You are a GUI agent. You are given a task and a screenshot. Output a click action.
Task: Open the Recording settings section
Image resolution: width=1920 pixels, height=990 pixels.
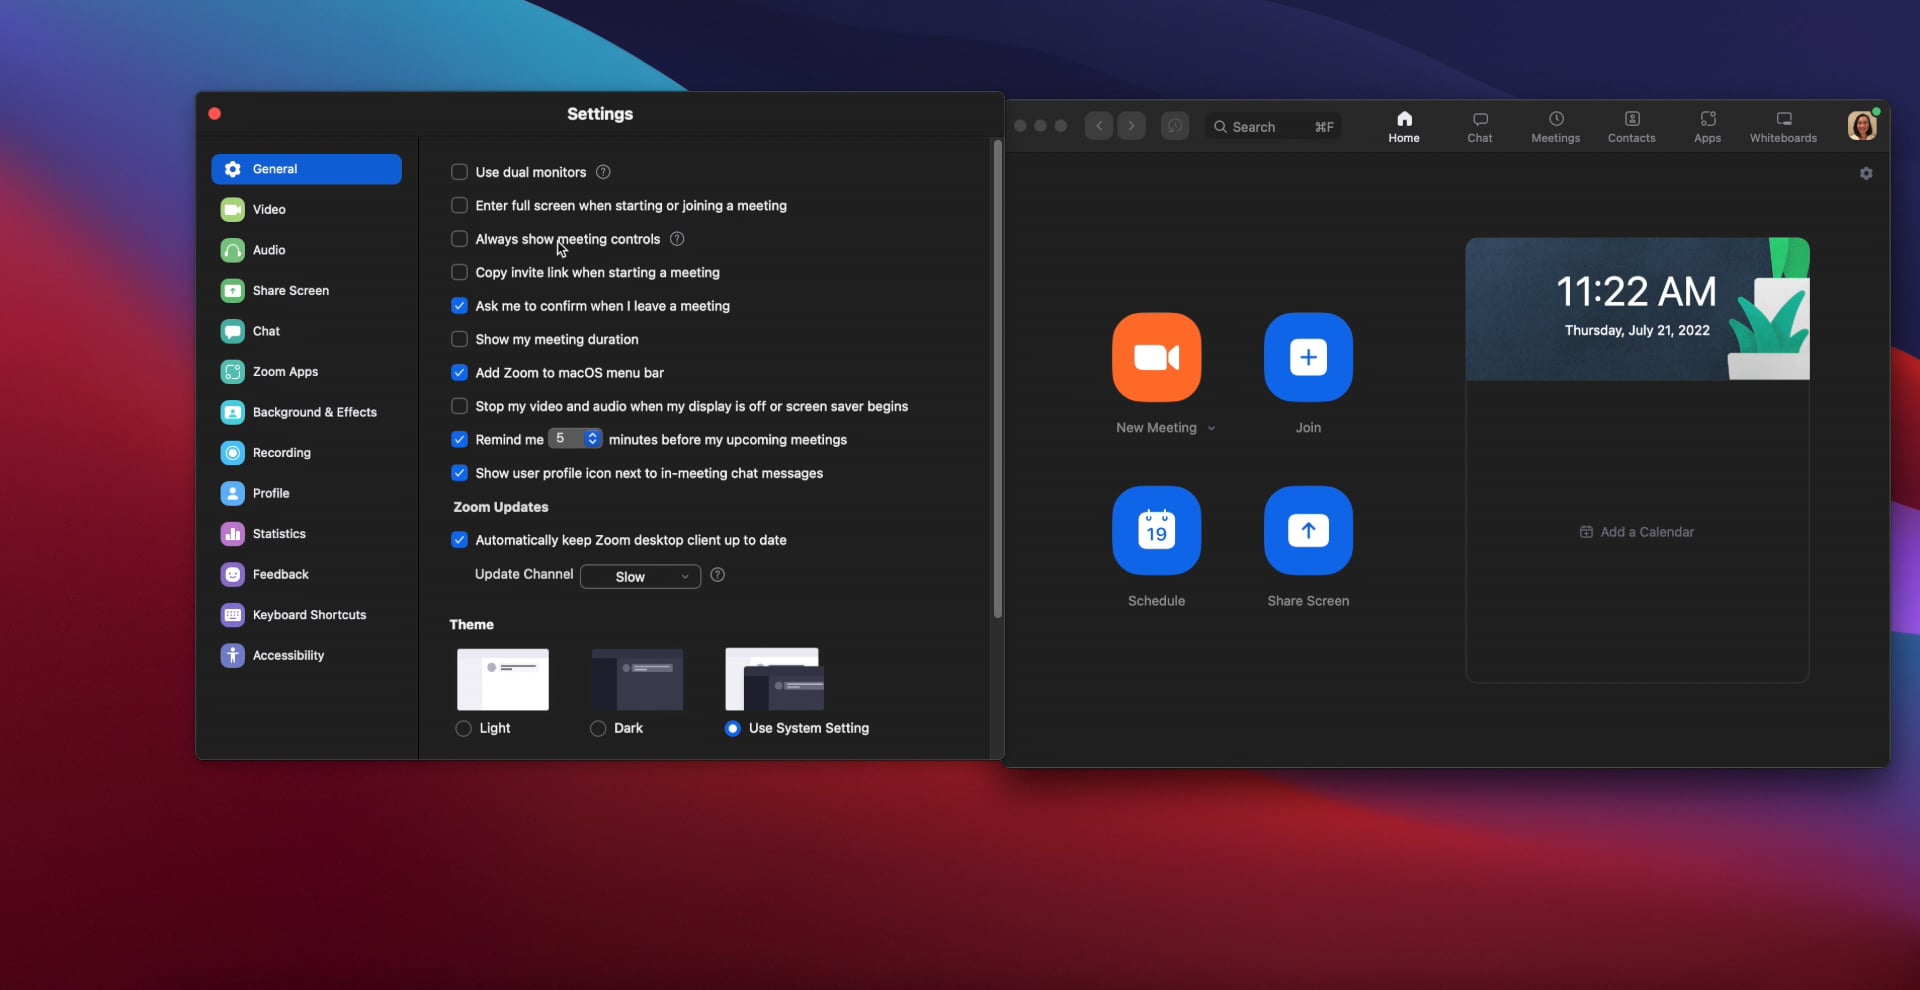click(278, 452)
